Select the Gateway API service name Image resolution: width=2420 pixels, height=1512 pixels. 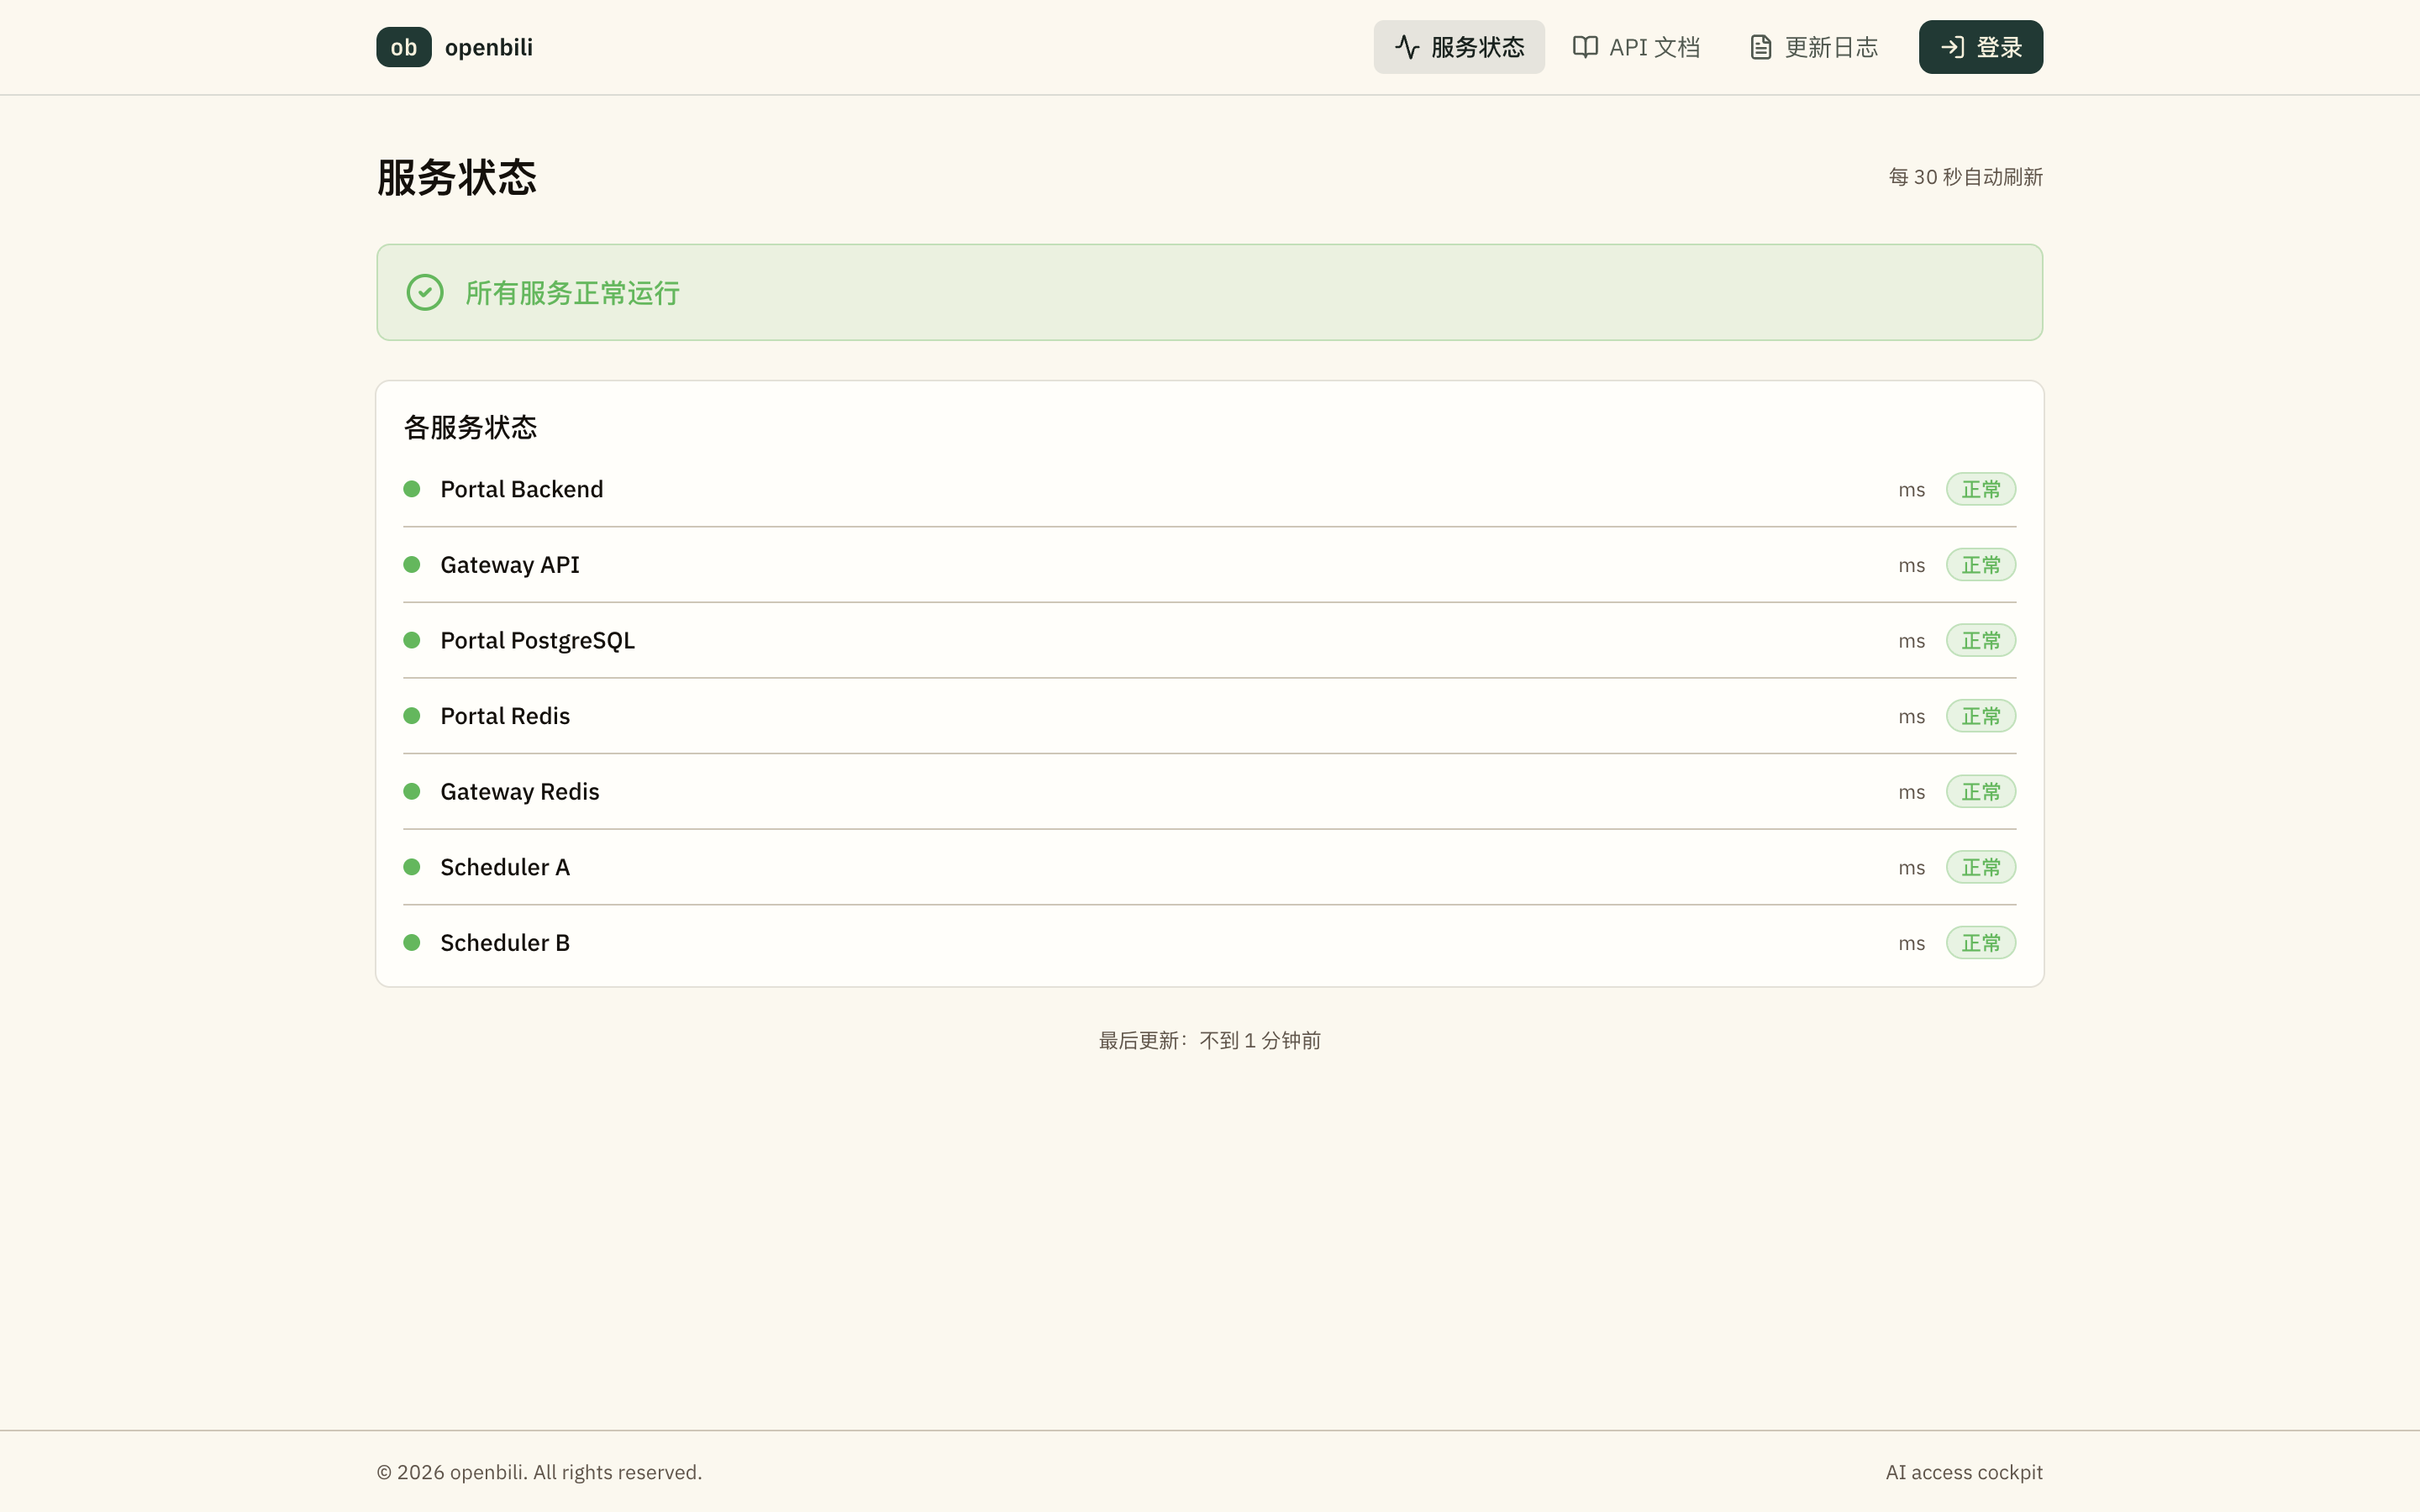click(x=509, y=564)
